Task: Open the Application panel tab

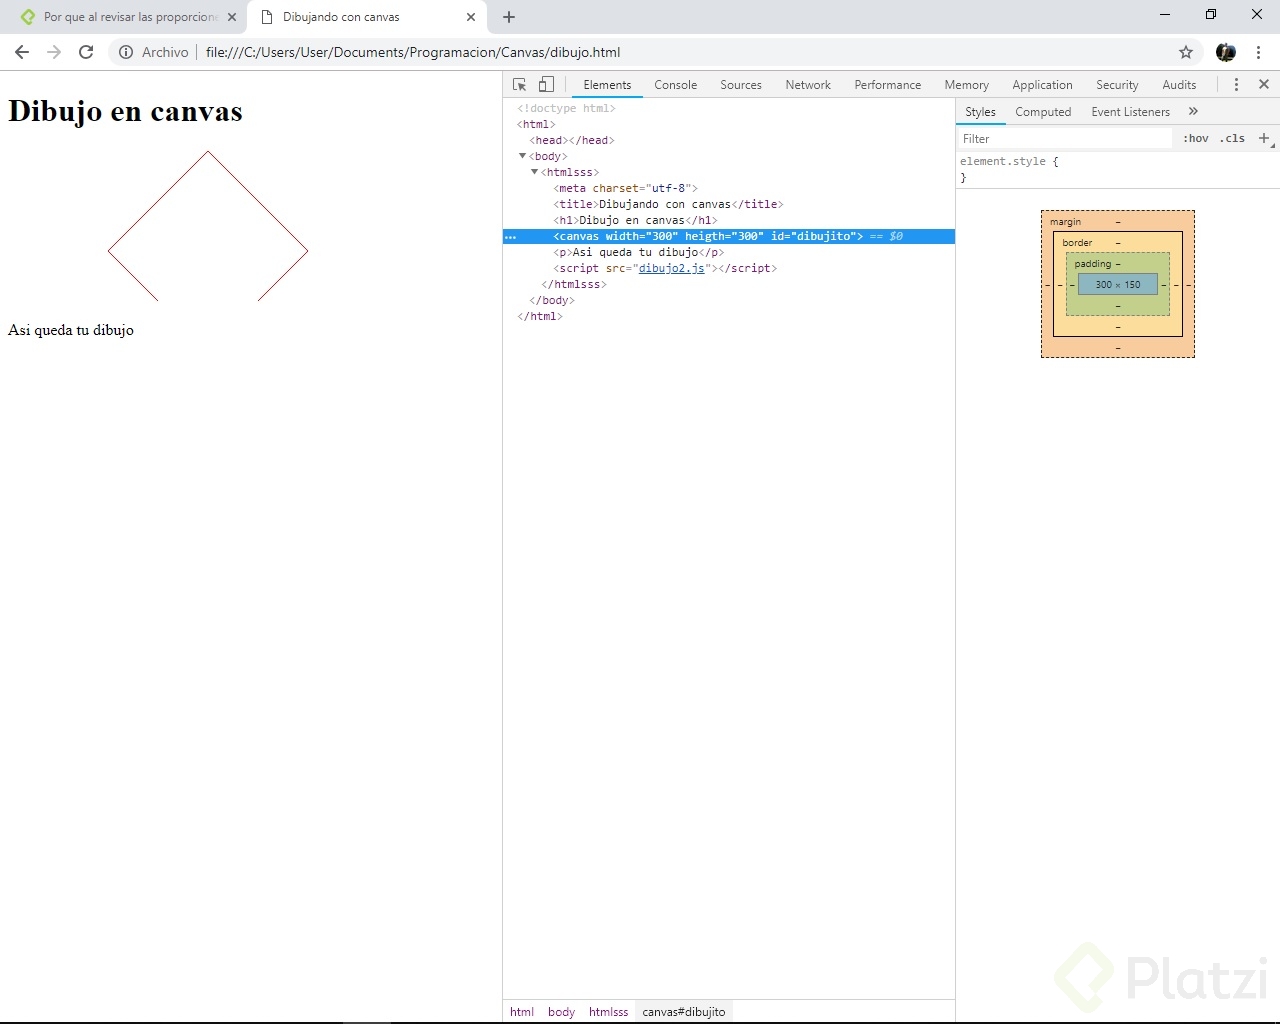Action: 1042,85
